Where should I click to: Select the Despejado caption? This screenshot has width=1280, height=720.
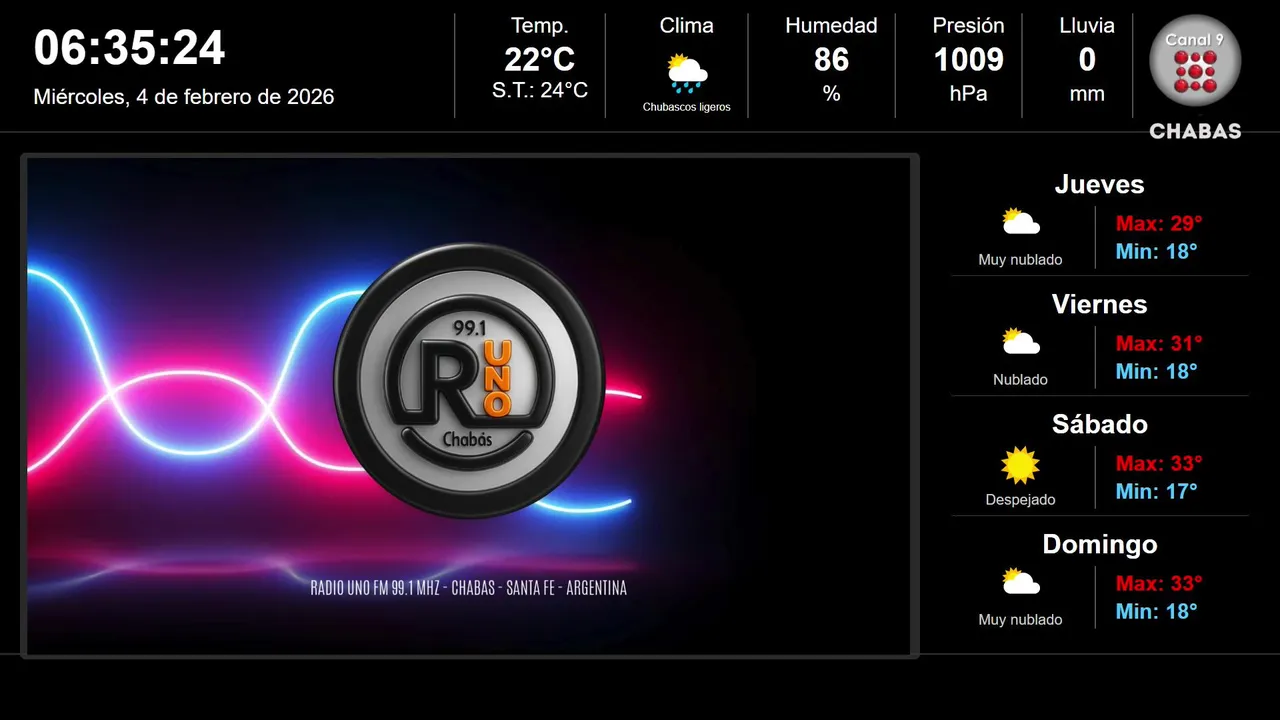1020,500
